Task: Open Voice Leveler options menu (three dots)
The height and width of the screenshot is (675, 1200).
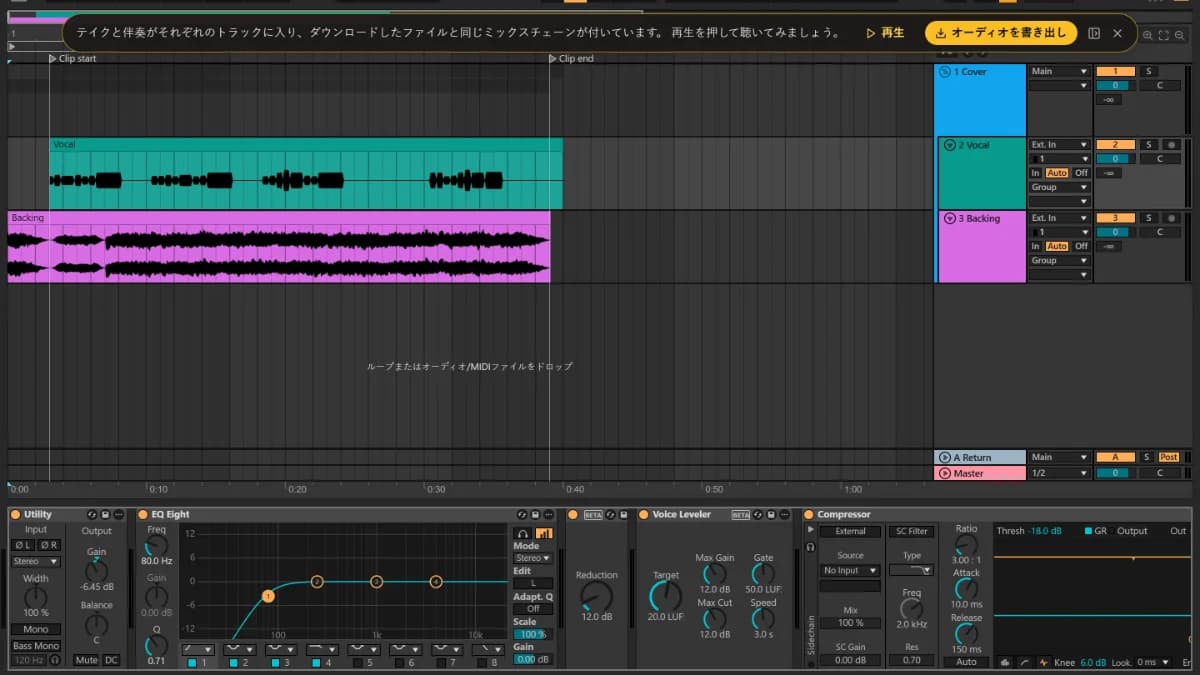Action: click(784, 514)
